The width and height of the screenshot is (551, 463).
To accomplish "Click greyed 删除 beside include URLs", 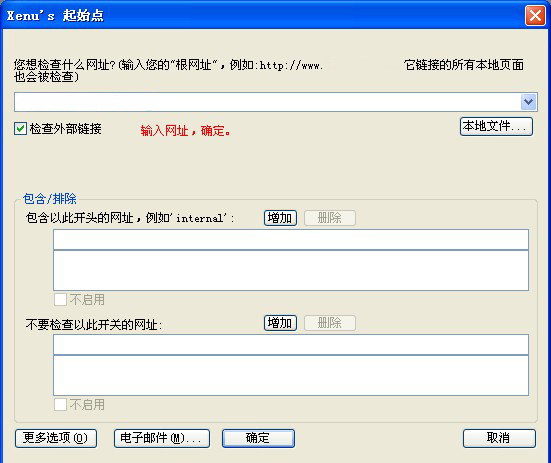I will [x=330, y=218].
